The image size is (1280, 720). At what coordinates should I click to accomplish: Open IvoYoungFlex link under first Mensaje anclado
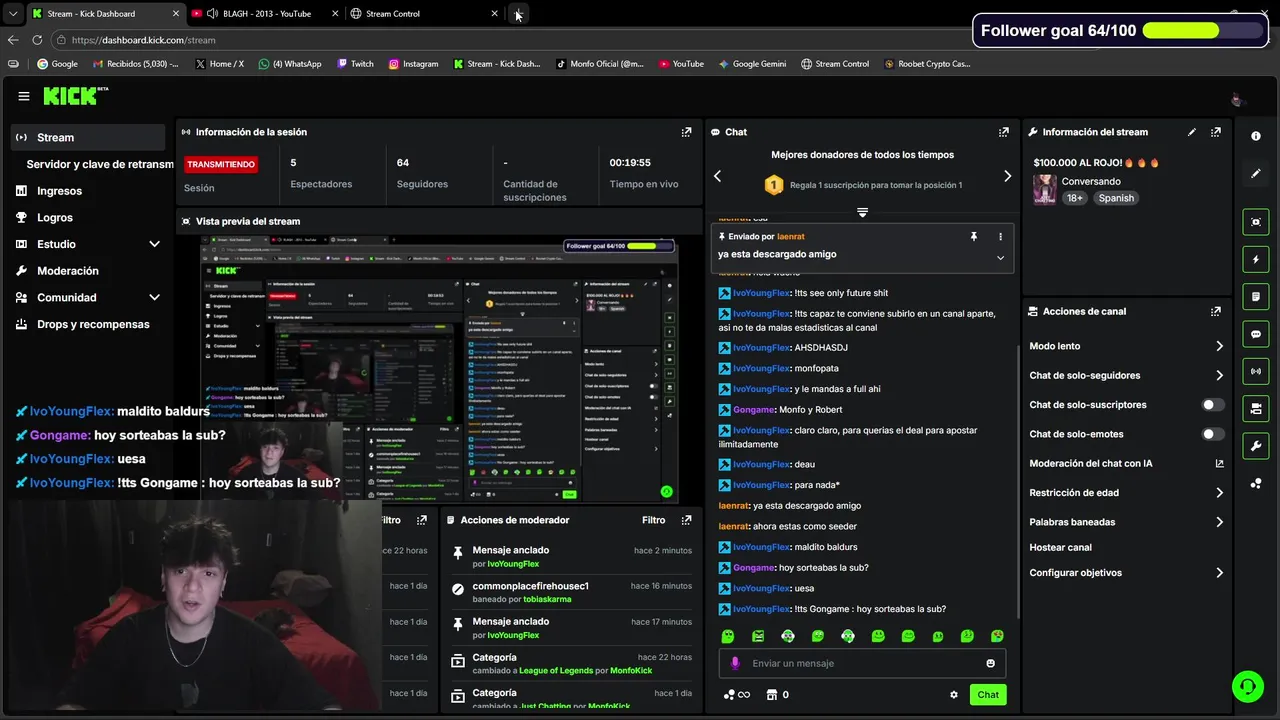(513, 564)
